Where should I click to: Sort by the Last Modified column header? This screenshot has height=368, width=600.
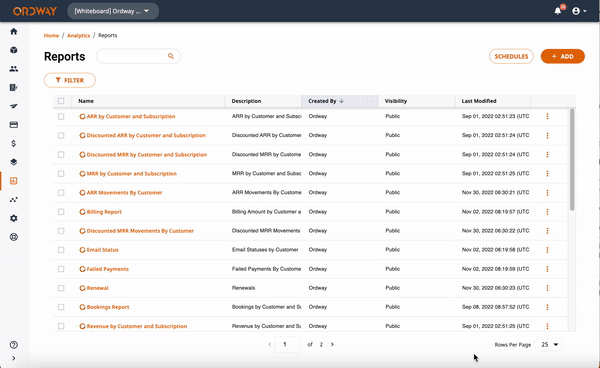pyautogui.click(x=479, y=101)
